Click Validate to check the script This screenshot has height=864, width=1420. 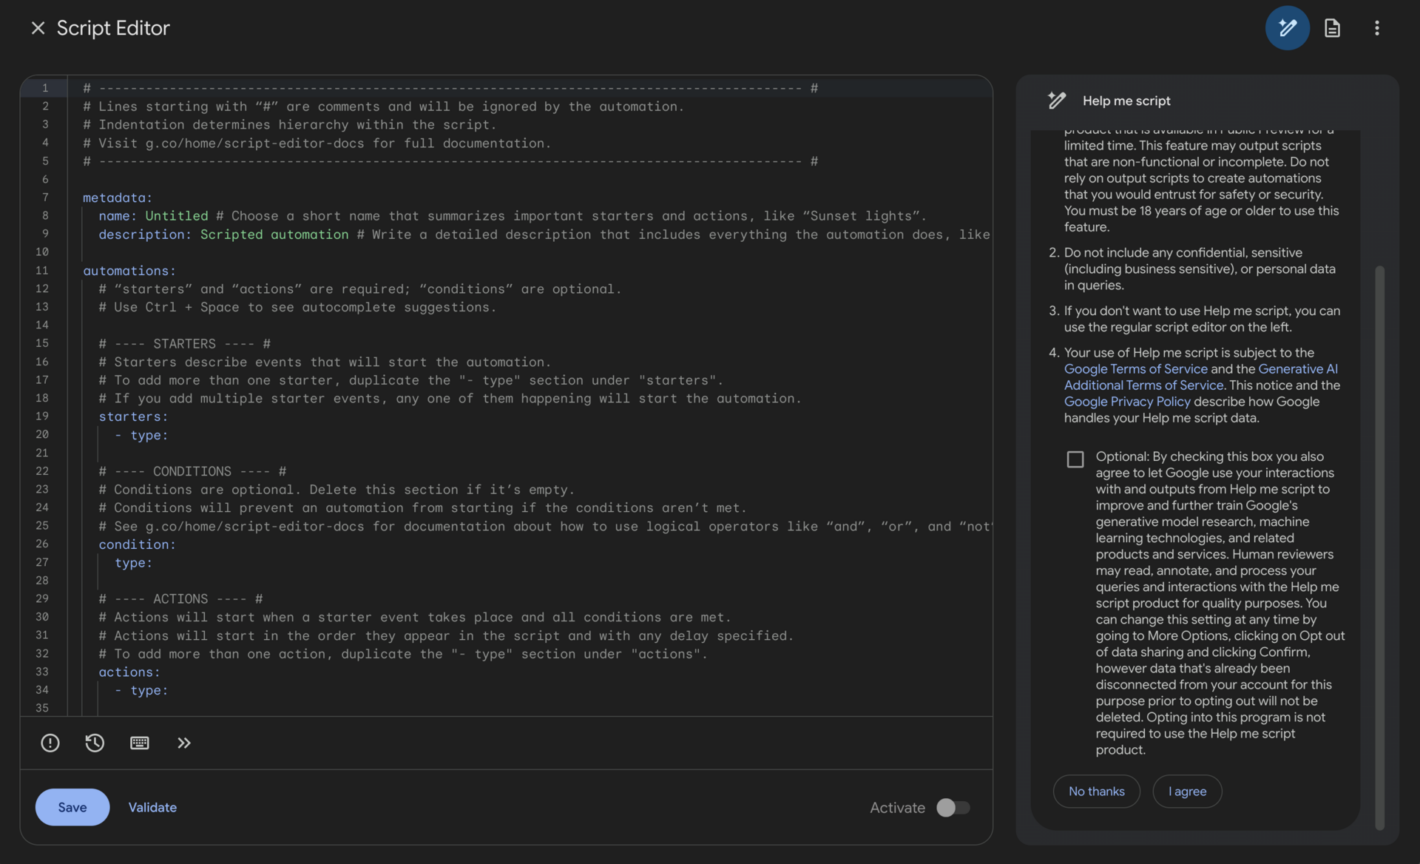[152, 807]
